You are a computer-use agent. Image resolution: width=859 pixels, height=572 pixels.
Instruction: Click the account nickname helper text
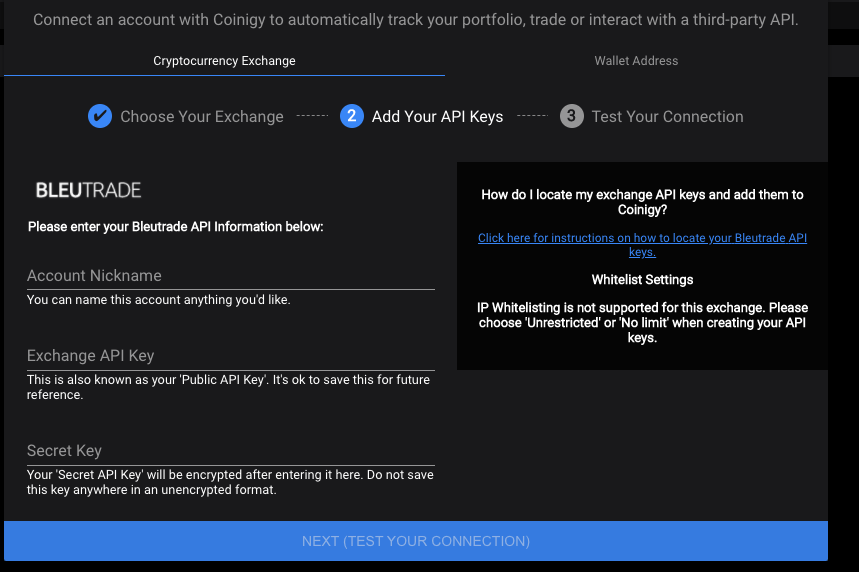click(159, 300)
